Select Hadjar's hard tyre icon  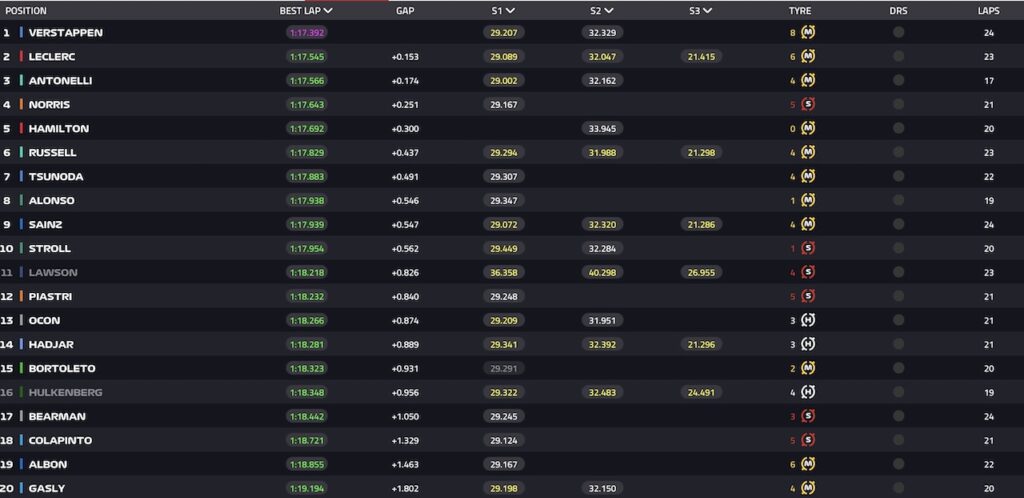(x=808, y=344)
